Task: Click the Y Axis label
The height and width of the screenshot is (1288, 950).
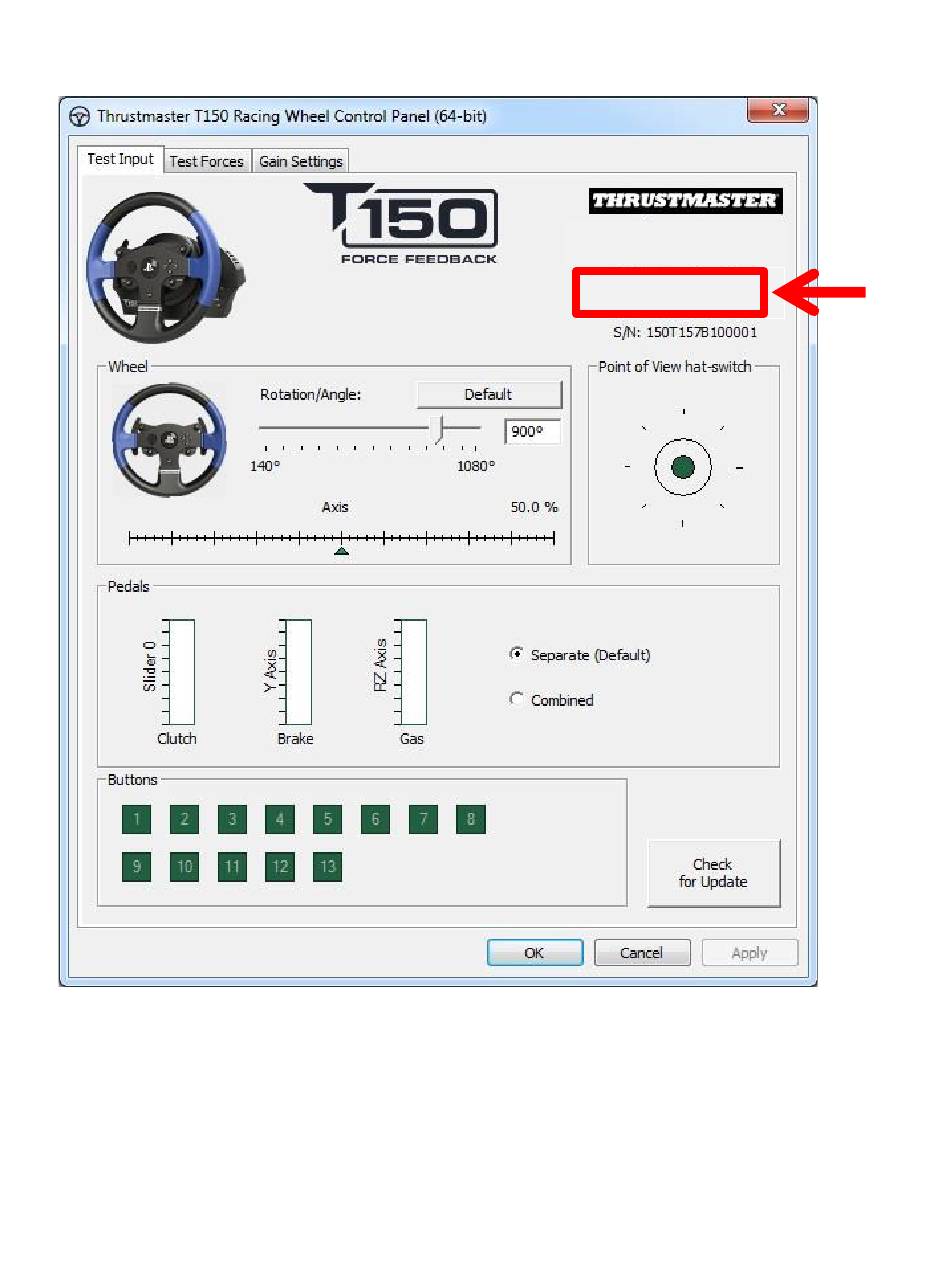Action: coord(269,671)
